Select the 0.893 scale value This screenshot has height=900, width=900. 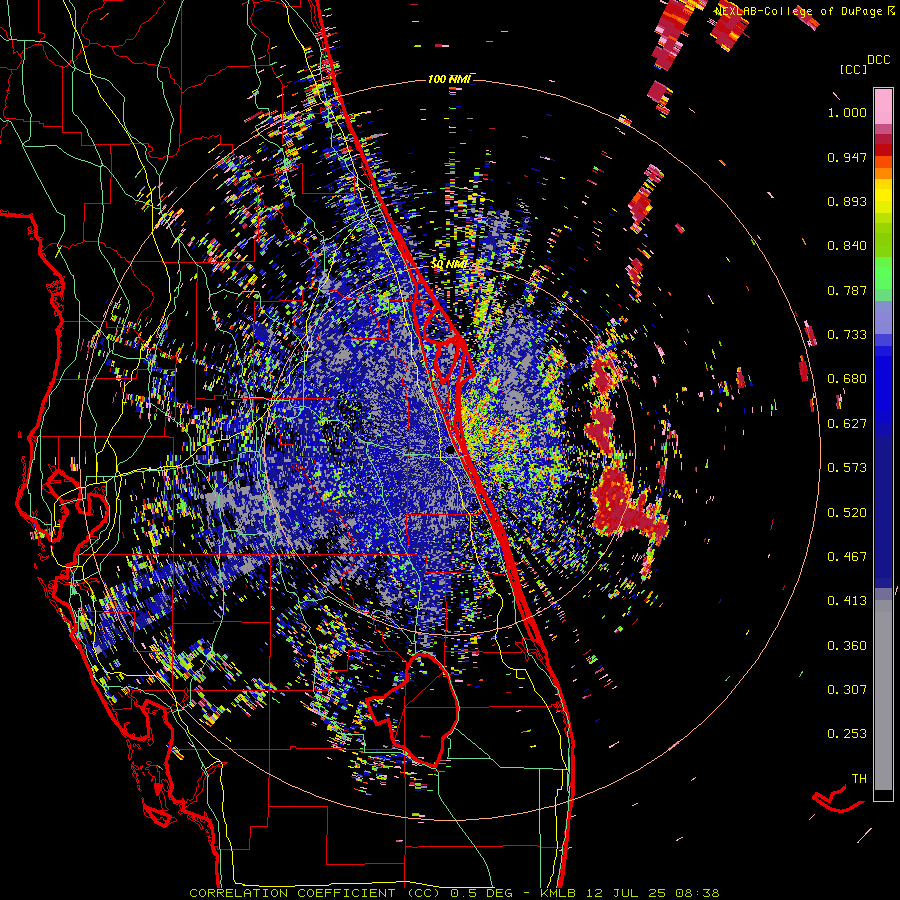[847, 201]
